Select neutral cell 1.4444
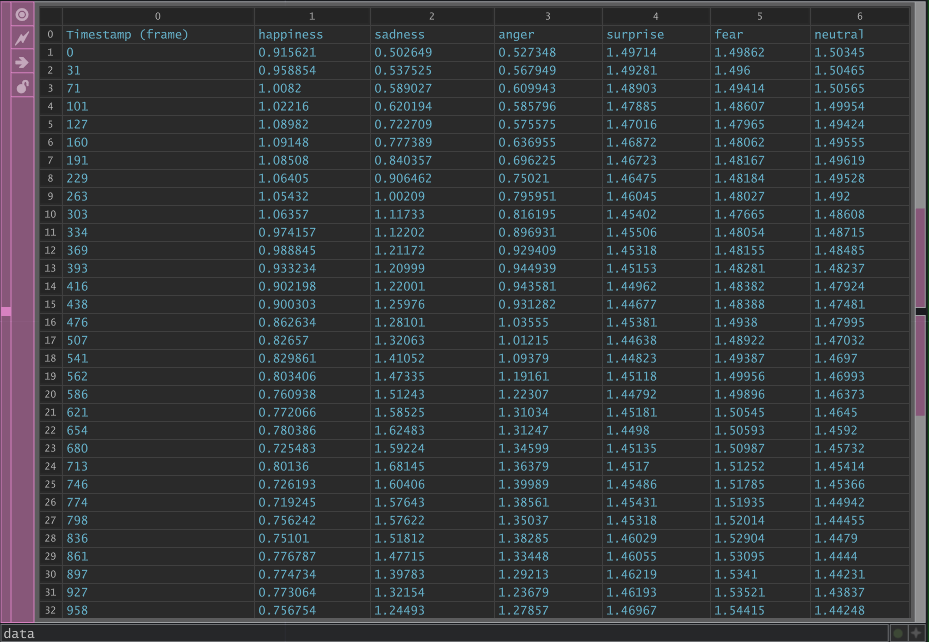Screen dimensions: 929x642 (860, 556)
